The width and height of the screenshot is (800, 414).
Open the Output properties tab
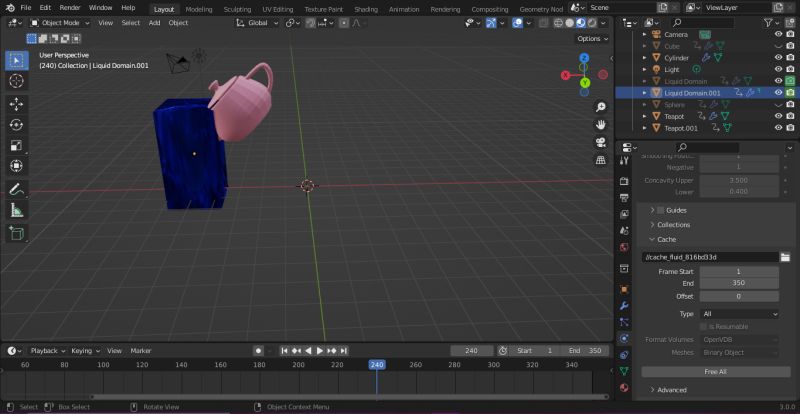tap(624, 198)
